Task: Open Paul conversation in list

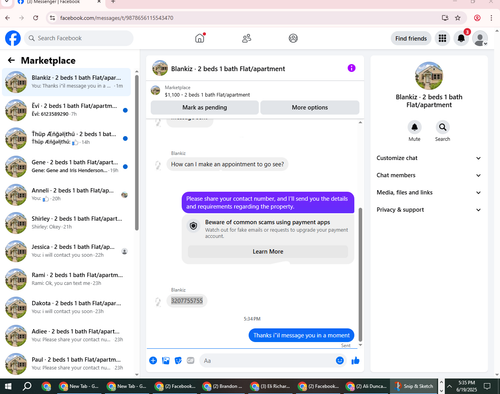Action: pos(66,364)
